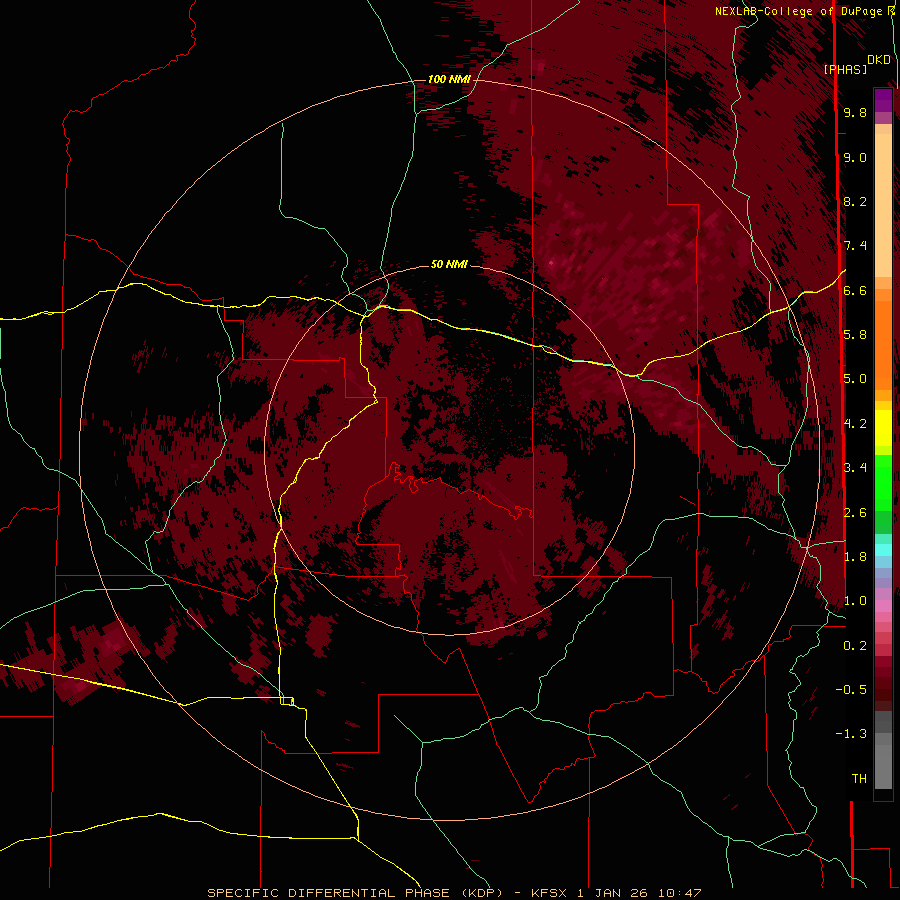This screenshot has width=900, height=900.
Task: Click the 5.8 scale value
Action: (855, 335)
